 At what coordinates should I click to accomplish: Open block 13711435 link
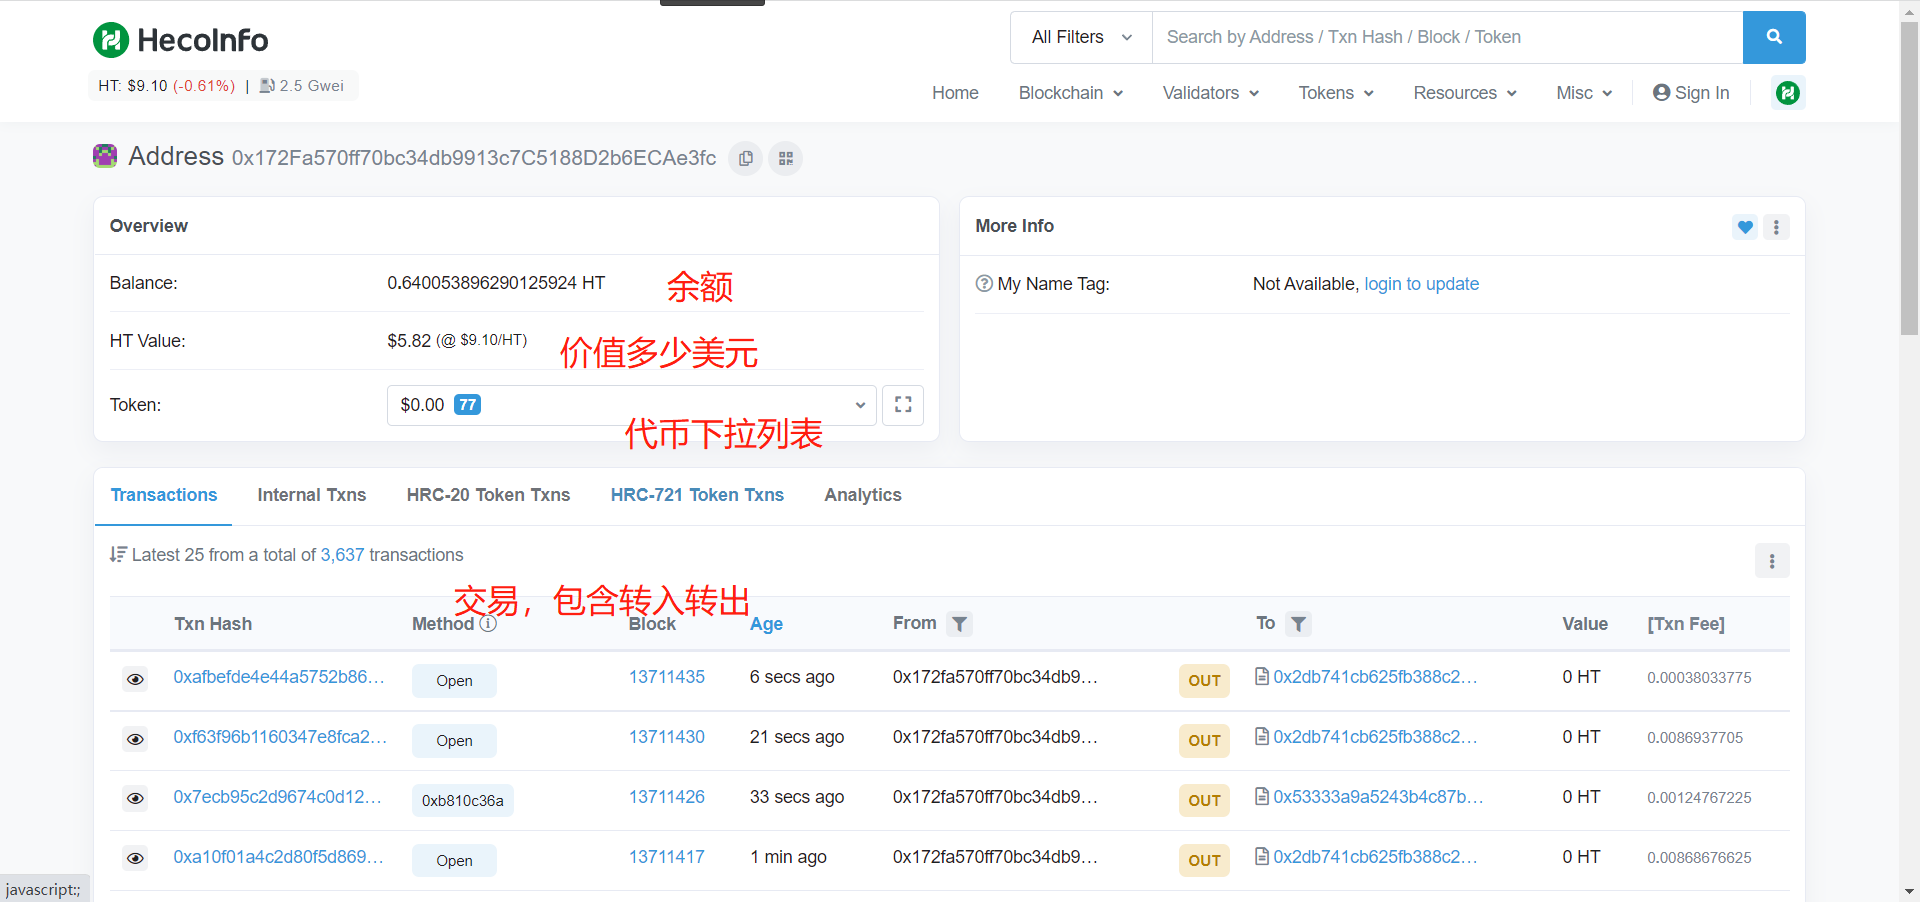coord(666,677)
